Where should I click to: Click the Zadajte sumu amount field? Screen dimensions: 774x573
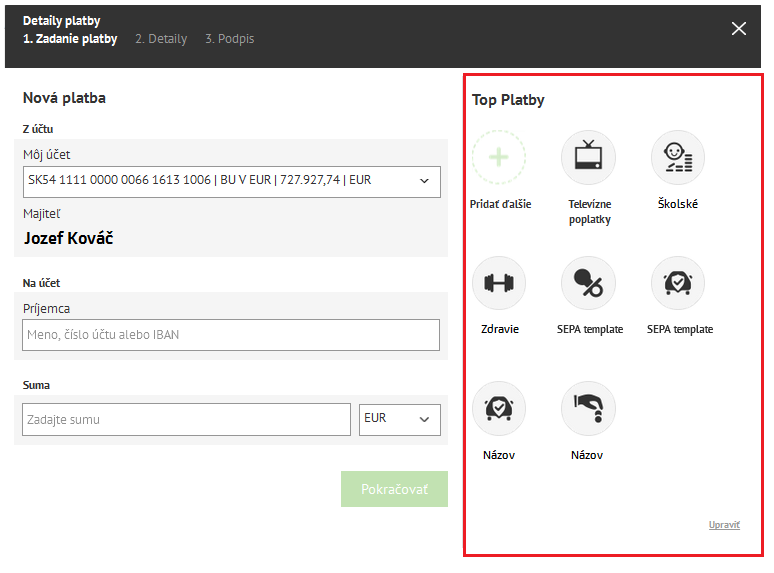click(187, 420)
